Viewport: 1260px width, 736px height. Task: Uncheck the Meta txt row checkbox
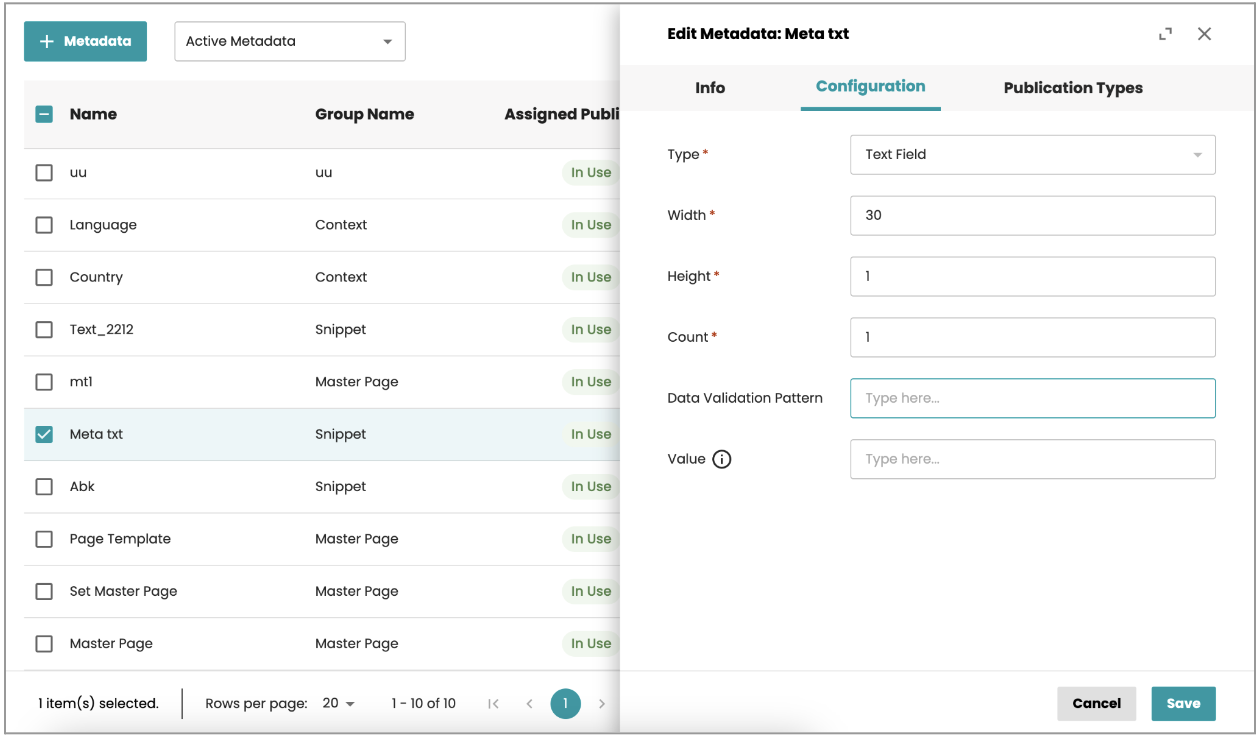point(44,434)
